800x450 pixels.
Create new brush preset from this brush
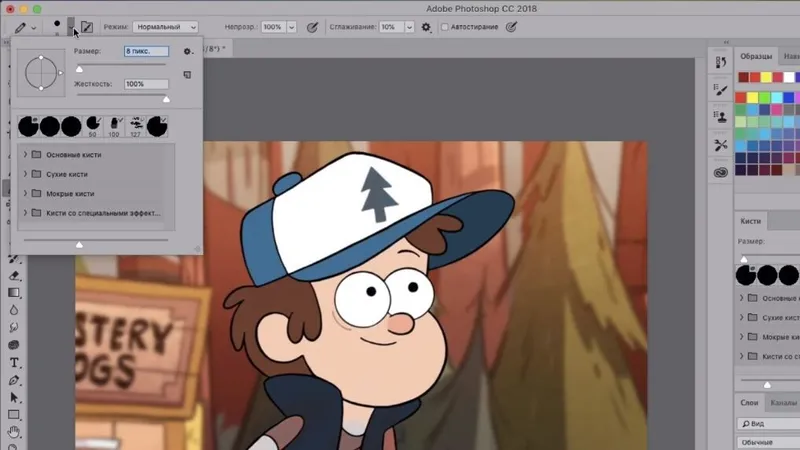pyautogui.click(x=187, y=75)
